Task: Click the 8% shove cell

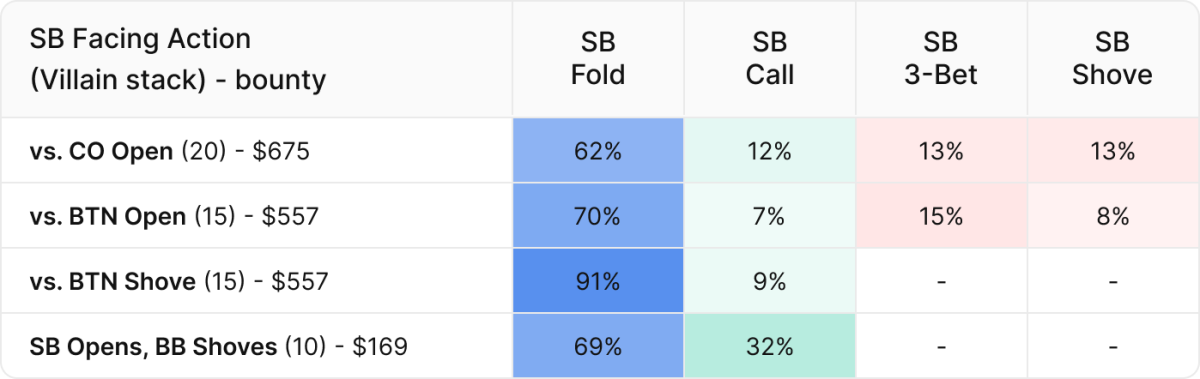Action: [x=1112, y=216]
